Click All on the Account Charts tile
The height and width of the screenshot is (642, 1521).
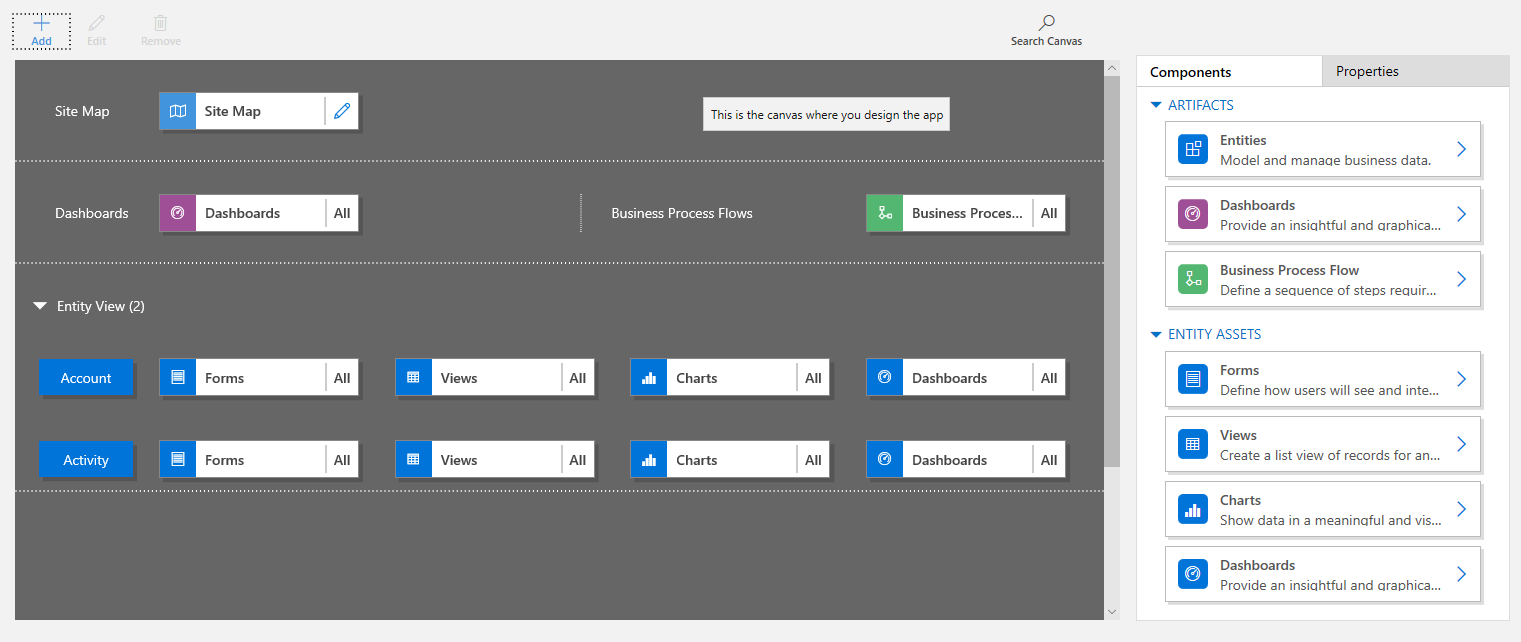(x=813, y=377)
